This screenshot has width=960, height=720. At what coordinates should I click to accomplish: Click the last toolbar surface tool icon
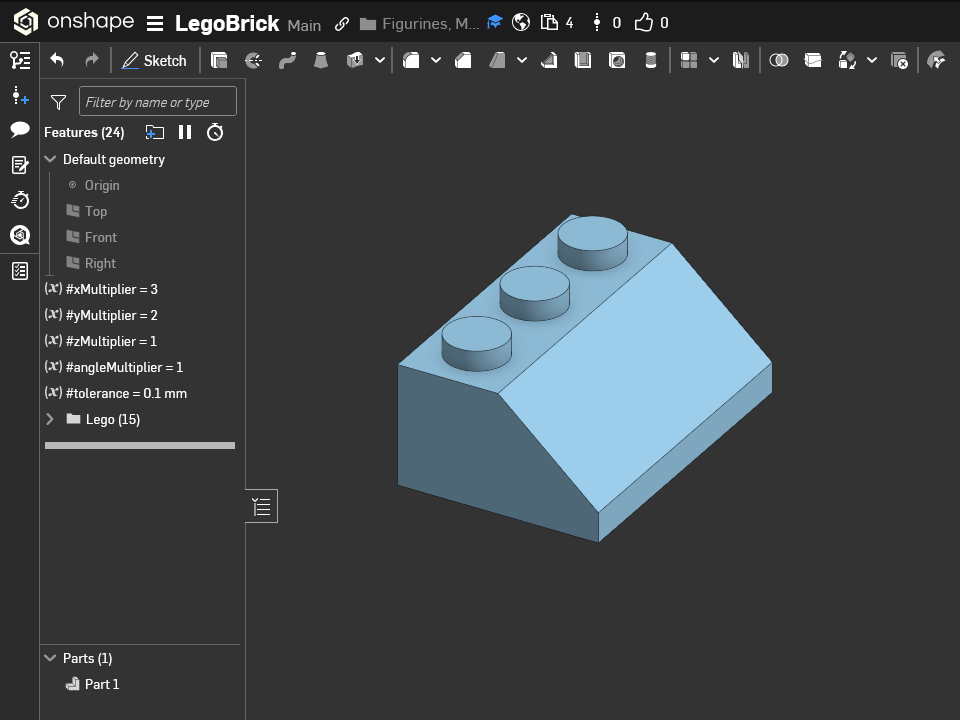coord(937,60)
